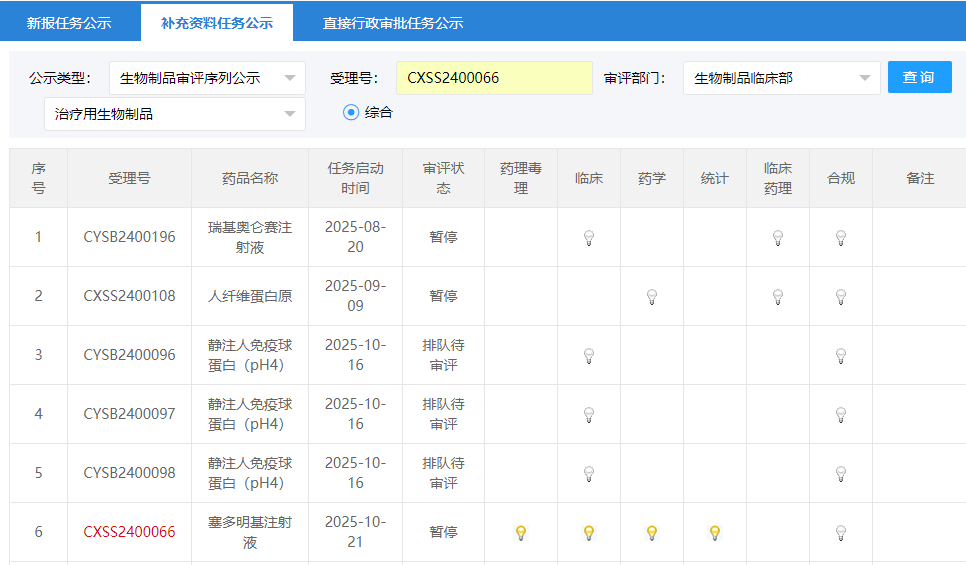Click 排队待审评 status for CYSB2400096
The image size is (966, 565).
pyautogui.click(x=444, y=355)
